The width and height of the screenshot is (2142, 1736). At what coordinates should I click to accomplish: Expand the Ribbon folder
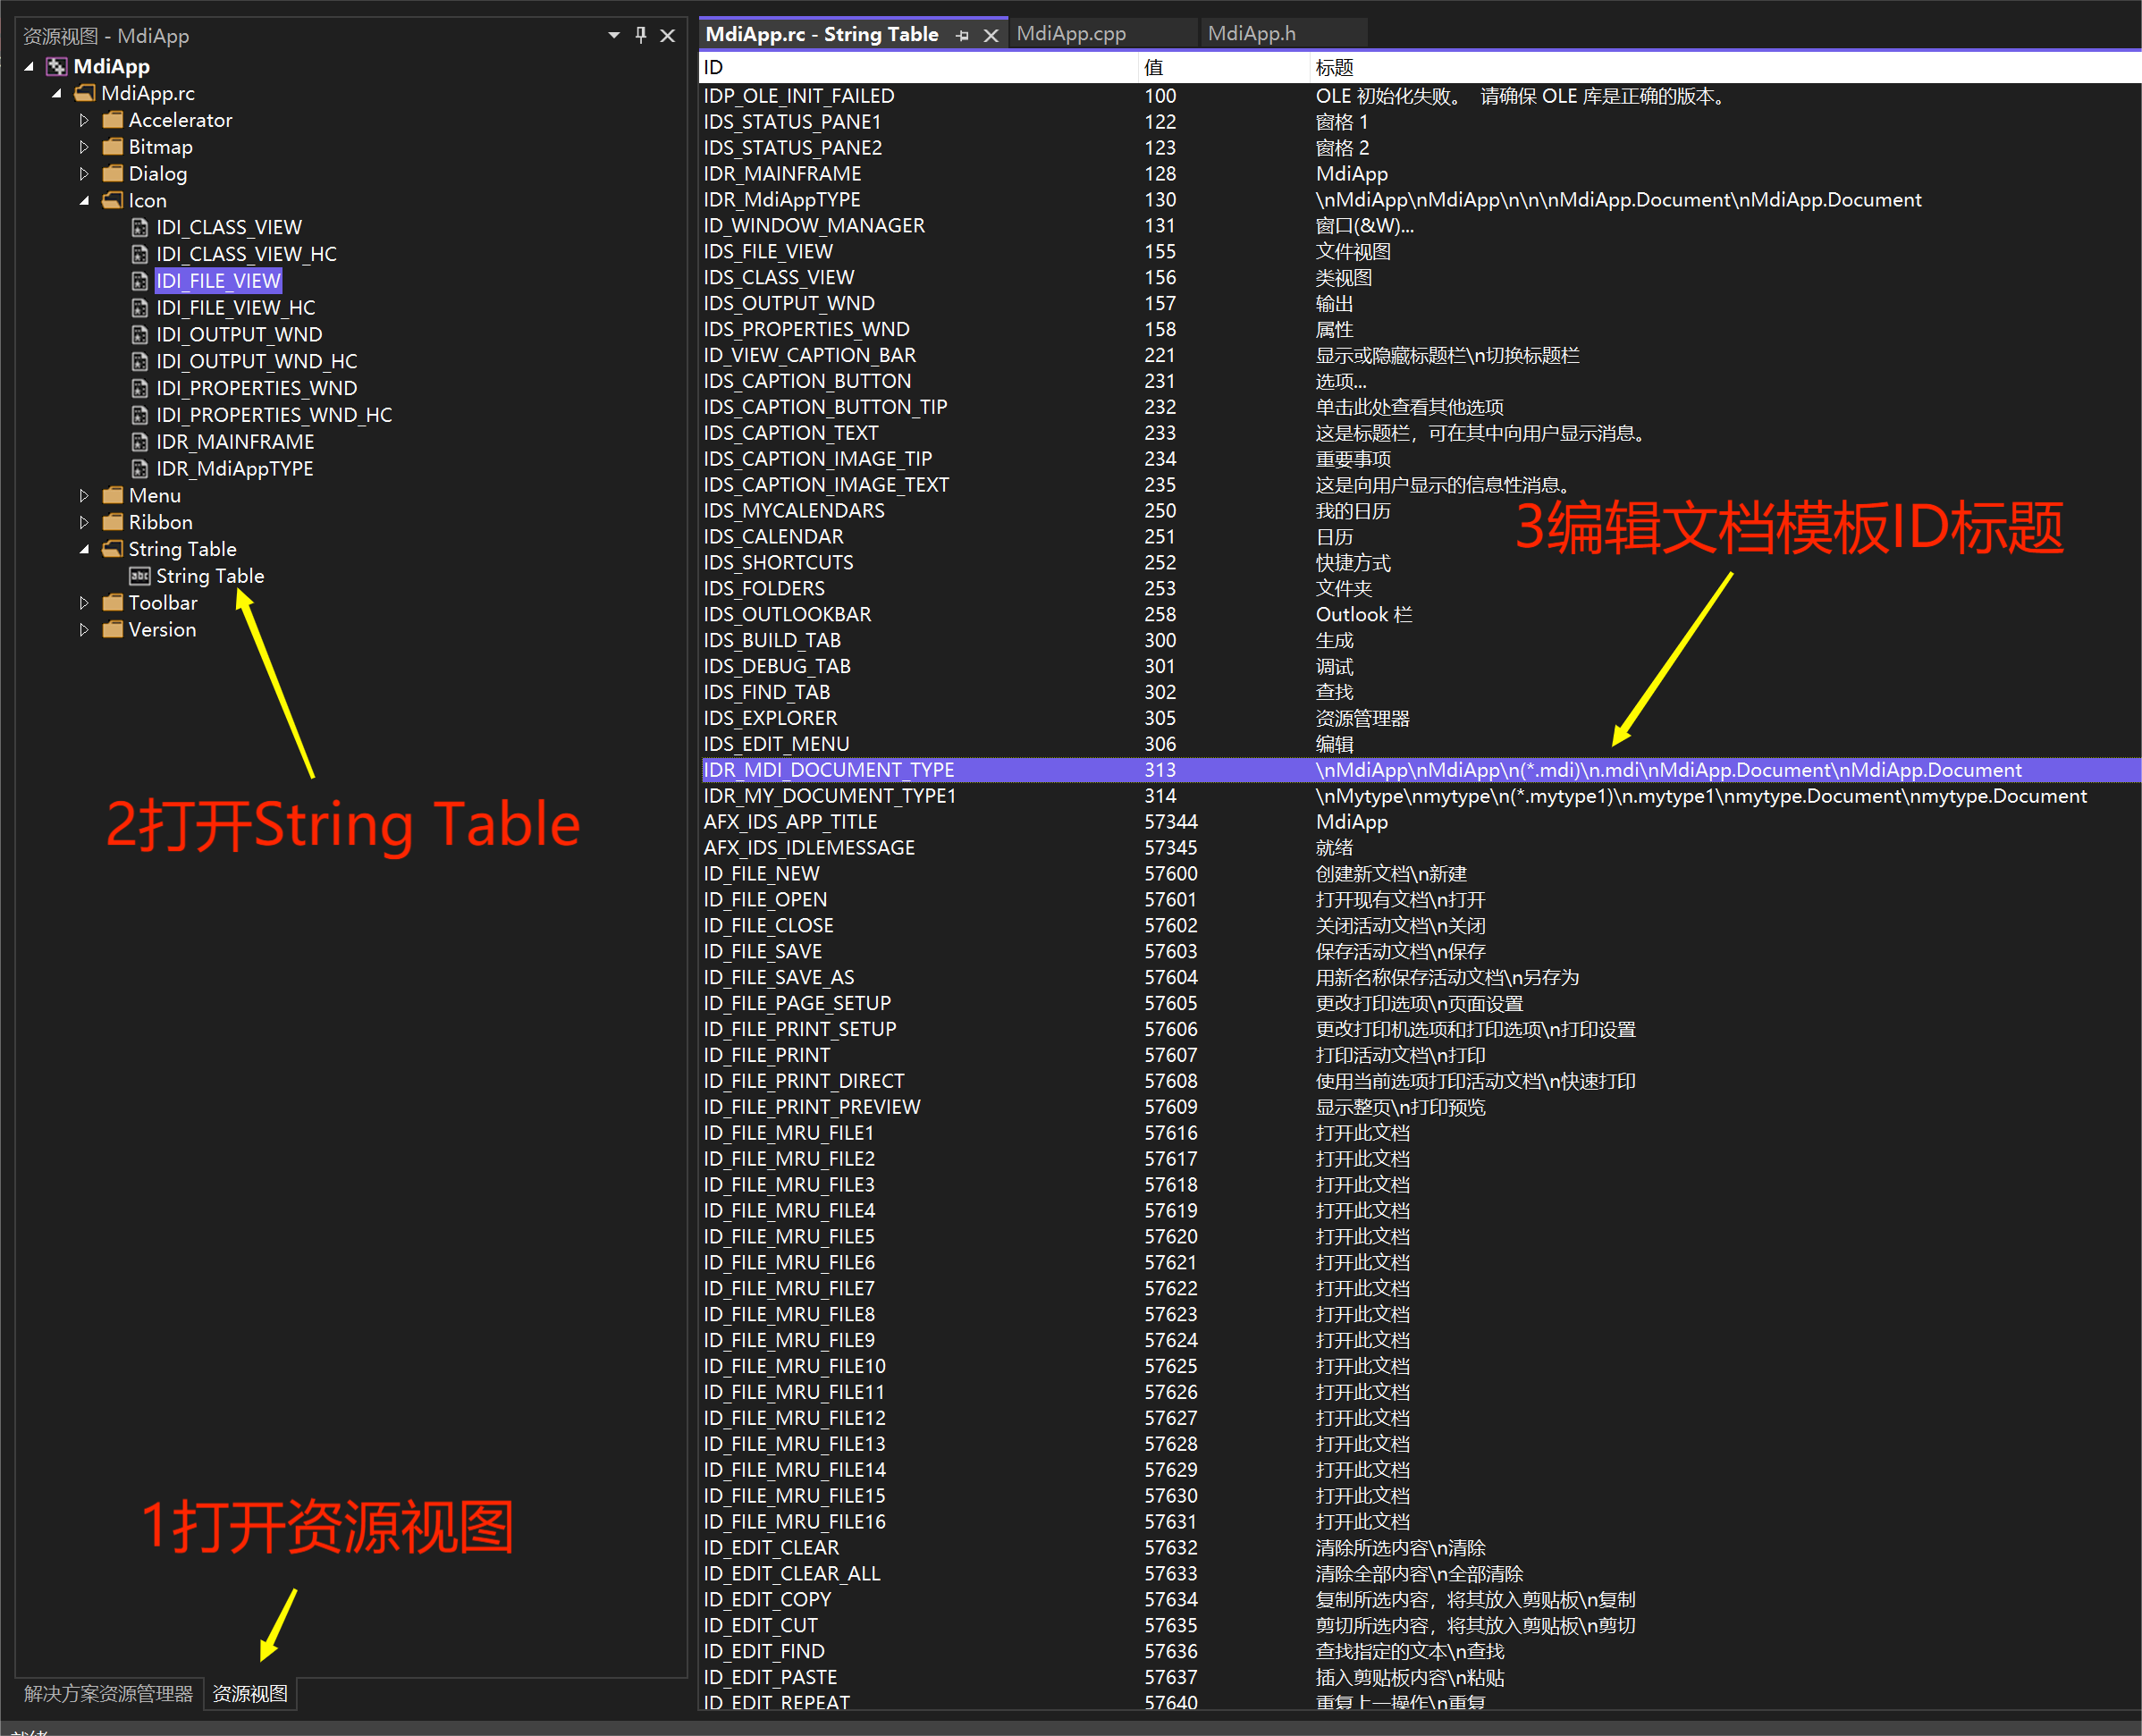tap(84, 522)
